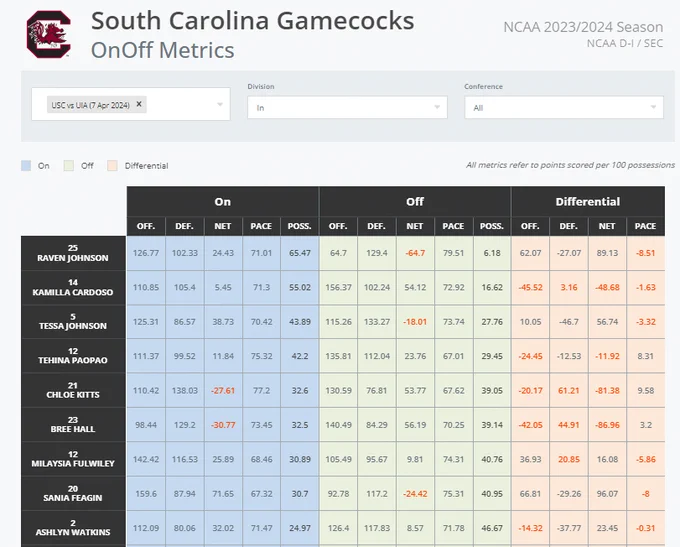680x547 pixels.
Task: Open the game selection dropdown arrow
Action: (x=220, y=105)
